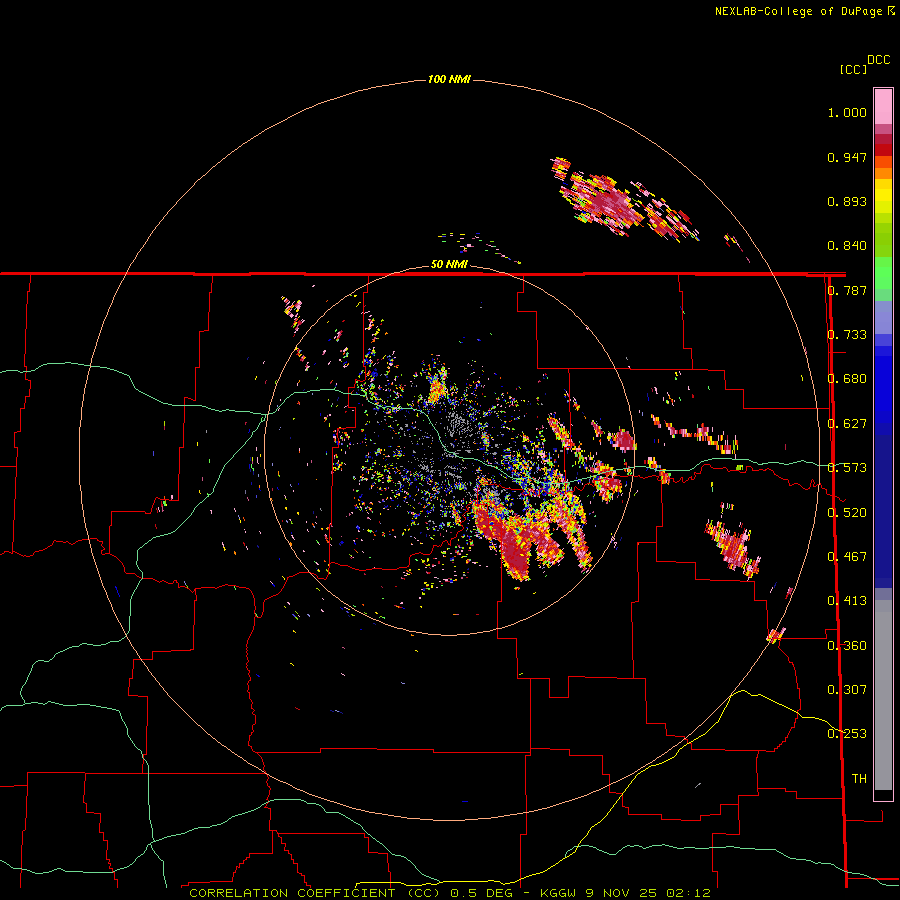The height and width of the screenshot is (900, 900).
Task: Click the gray bottom segment of color bar
Action: tap(883, 695)
